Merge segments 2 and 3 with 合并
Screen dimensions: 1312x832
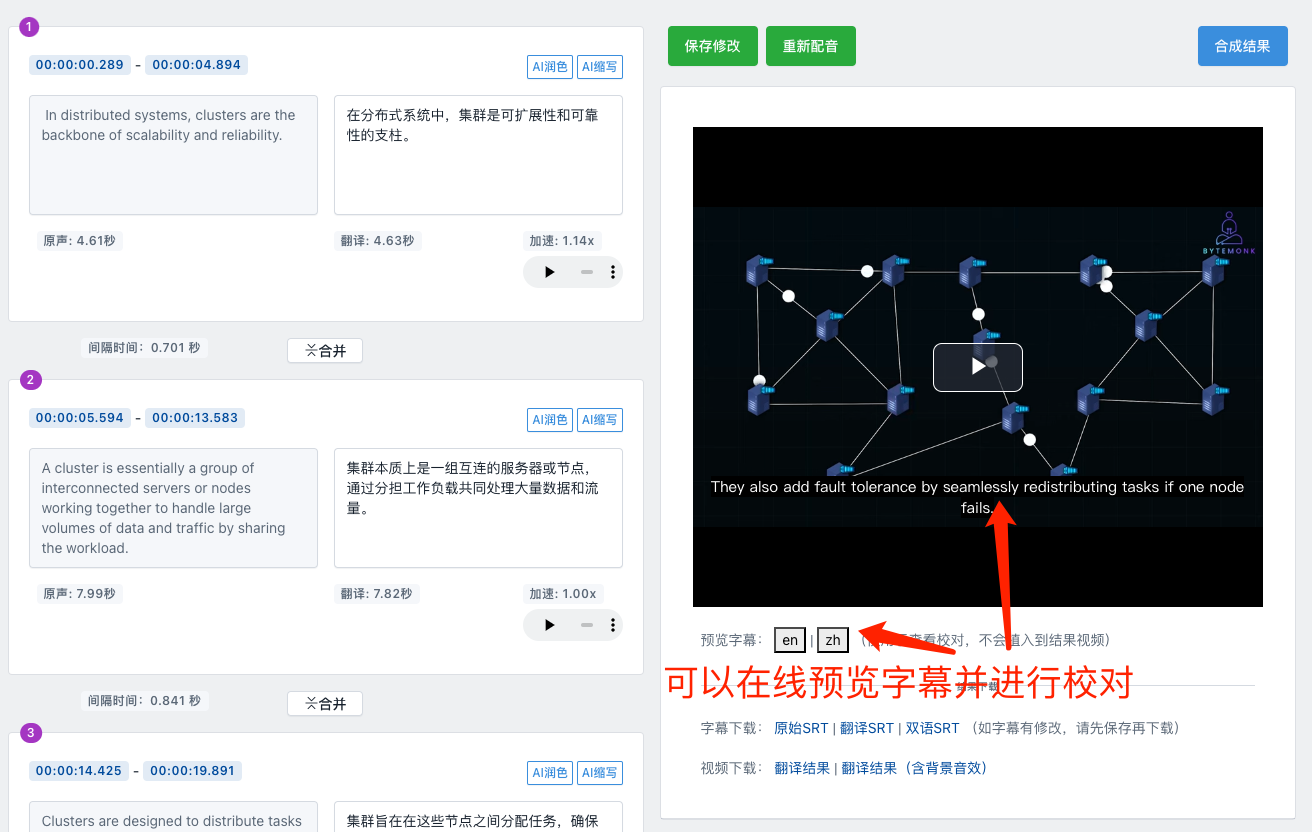click(x=325, y=704)
